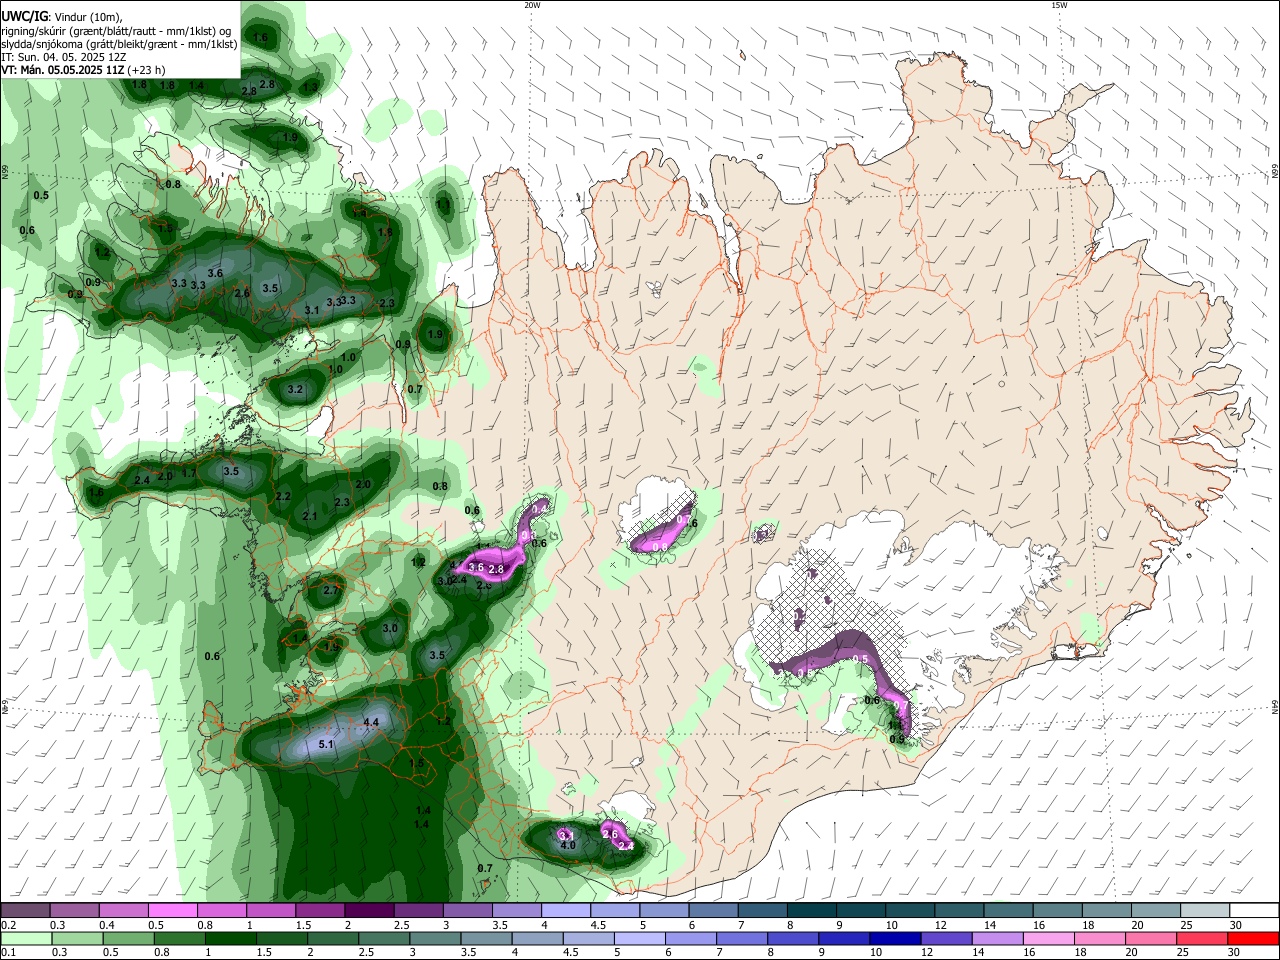
Task: Select the 'IT: Sun. 04. 05. 2025 12Z' line
Action: point(64,57)
